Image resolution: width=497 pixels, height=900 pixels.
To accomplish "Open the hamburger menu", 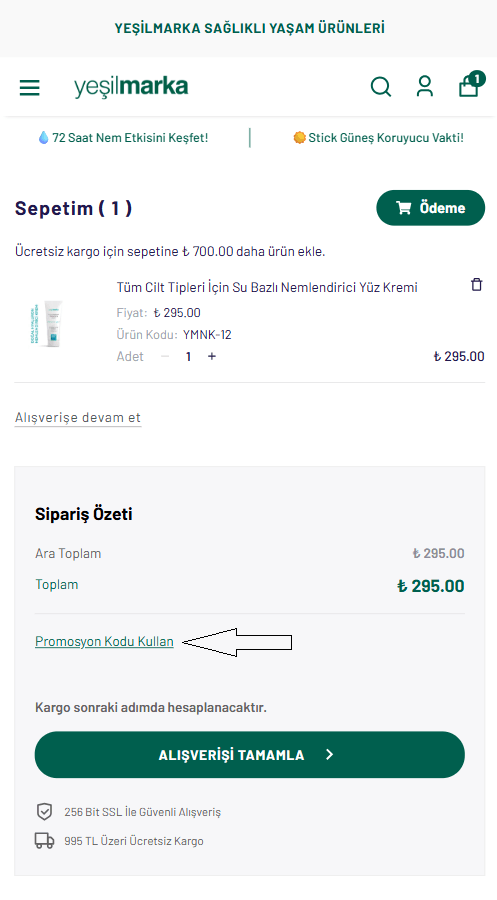I will click(x=30, y=87).
